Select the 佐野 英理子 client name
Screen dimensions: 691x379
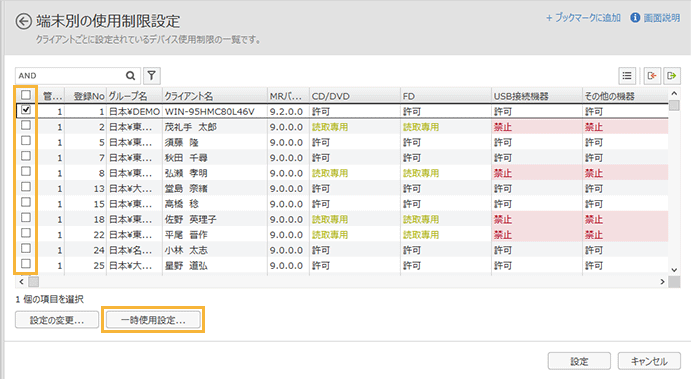[x=191, y=219]
